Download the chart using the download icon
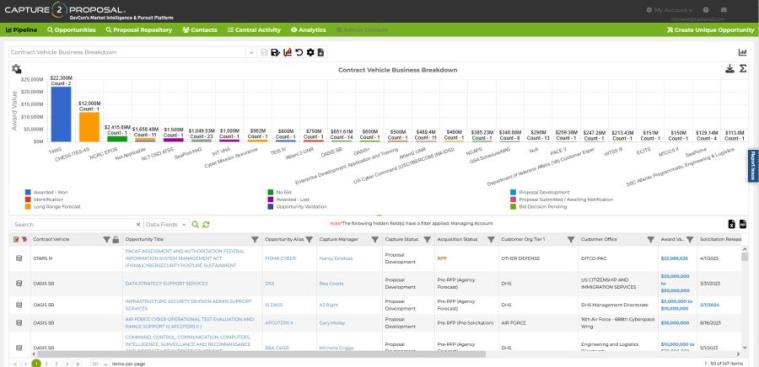This screenshot has height=367, width=759. coord(730,69)
